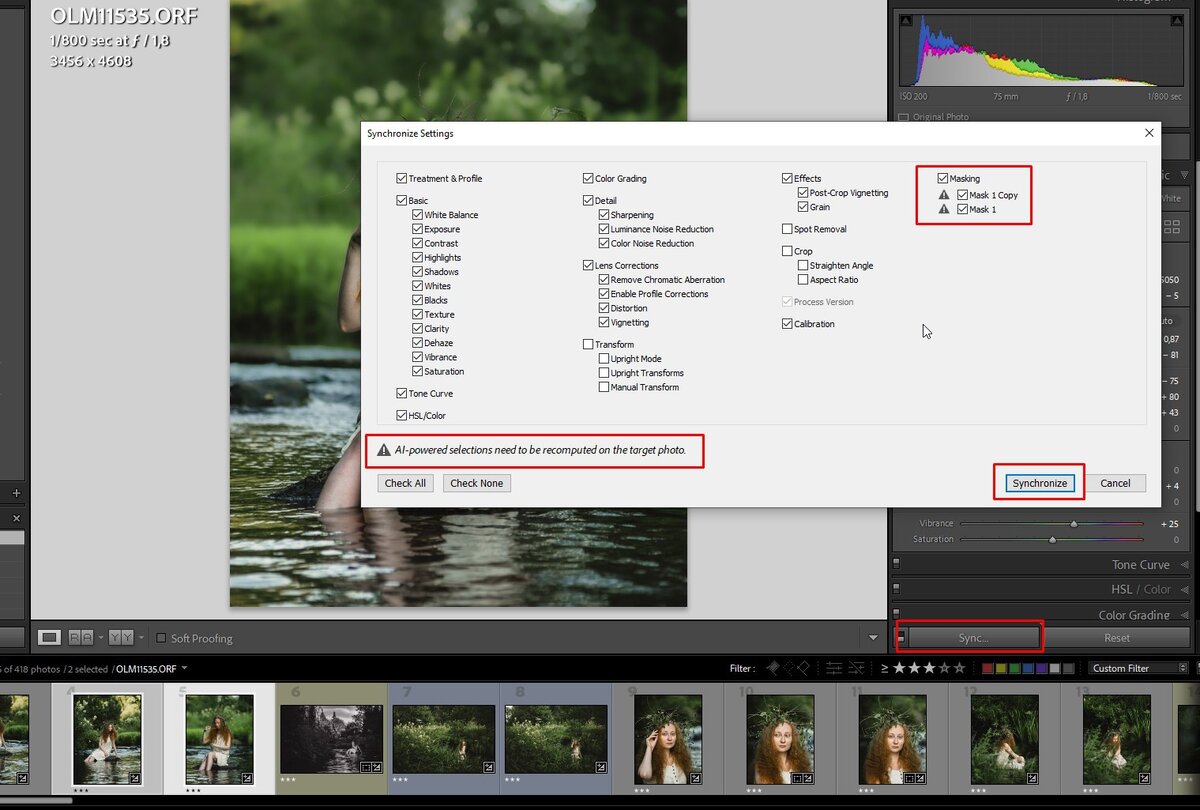Viewport: 1200px width, 810px height.
Task: Adjust Vibrance slider handle
Action: click(1074, 523)
